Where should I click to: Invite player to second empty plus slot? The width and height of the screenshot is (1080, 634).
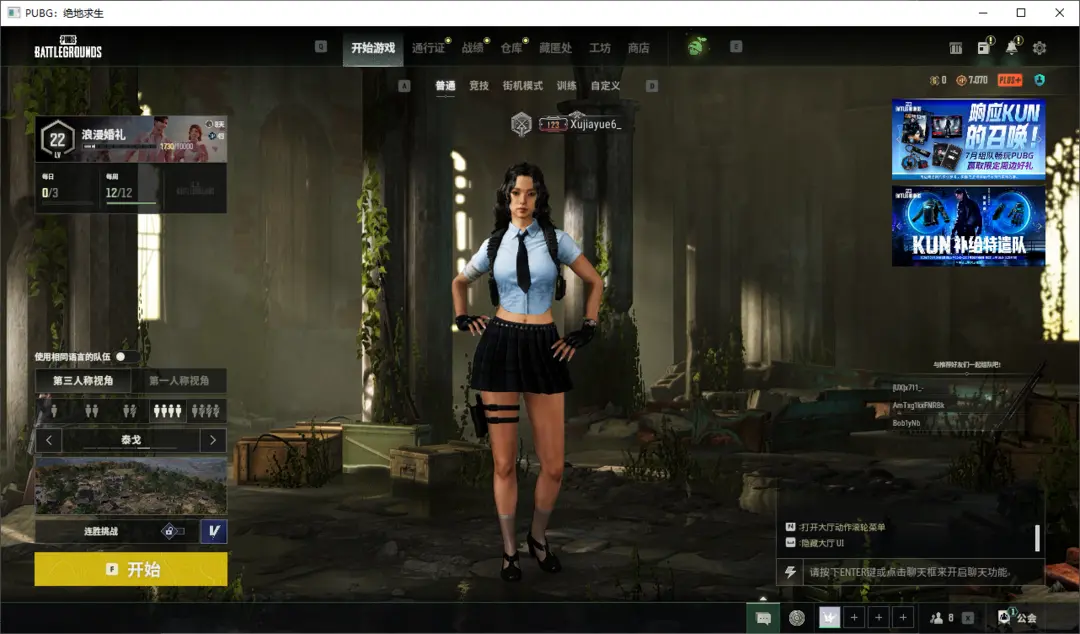[879, 617]
